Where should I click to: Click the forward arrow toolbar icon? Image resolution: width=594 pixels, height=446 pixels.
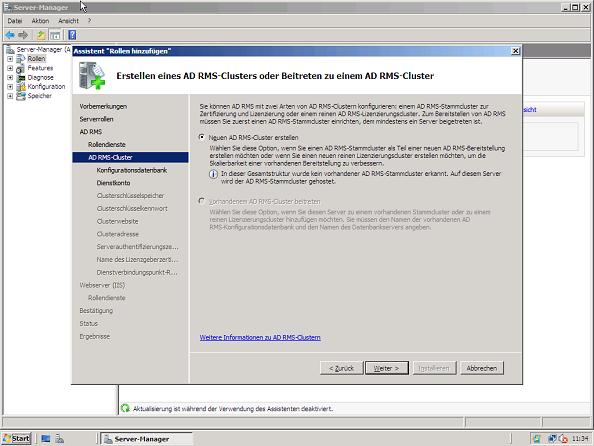coord(23,35)
